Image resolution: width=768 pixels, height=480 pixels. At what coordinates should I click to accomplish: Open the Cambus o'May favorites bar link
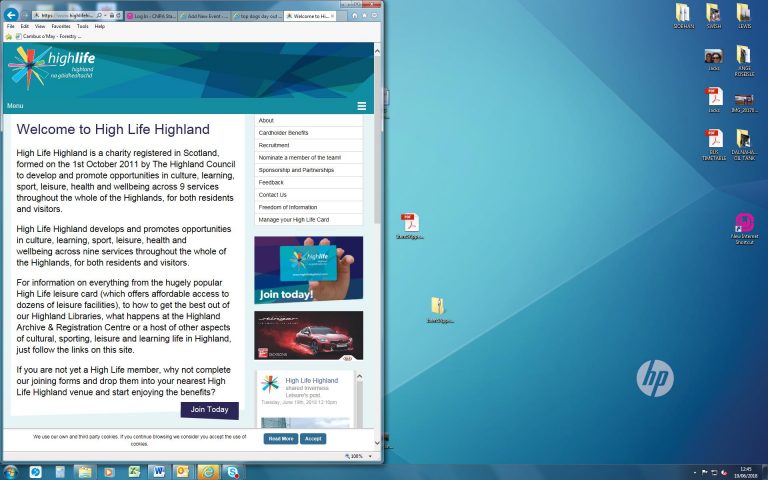(48, 37)
